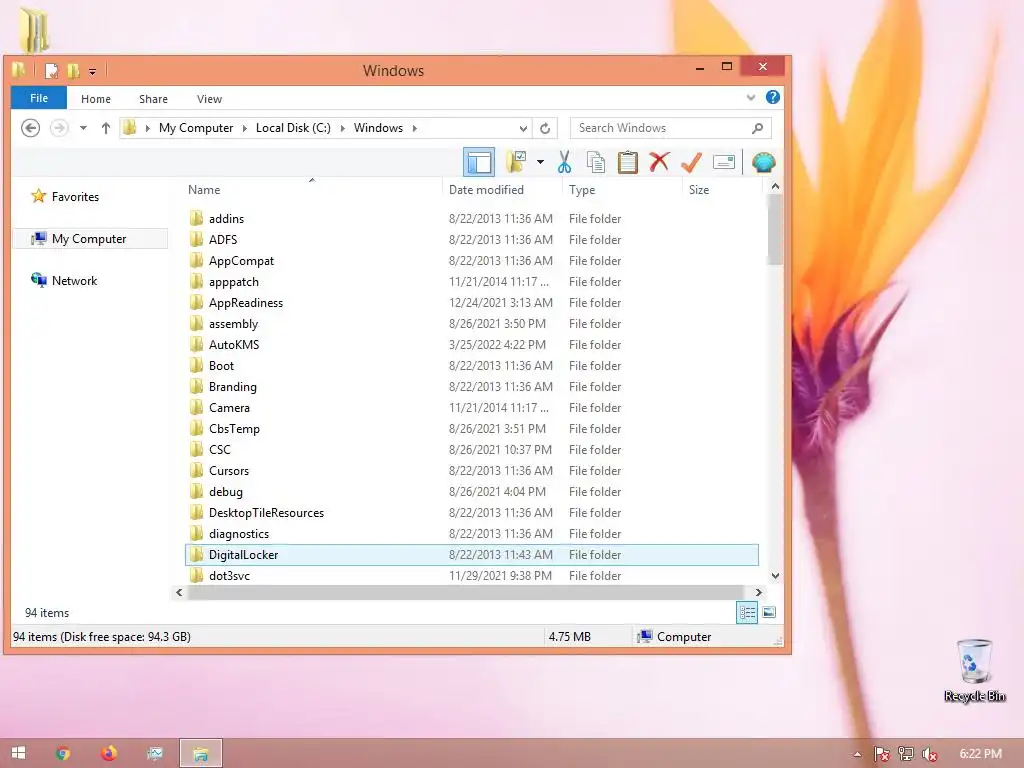This screenshot has height=768, width=1024.
Task: Click New folder icon in quick access toolbar
Action: pos(73,71)
